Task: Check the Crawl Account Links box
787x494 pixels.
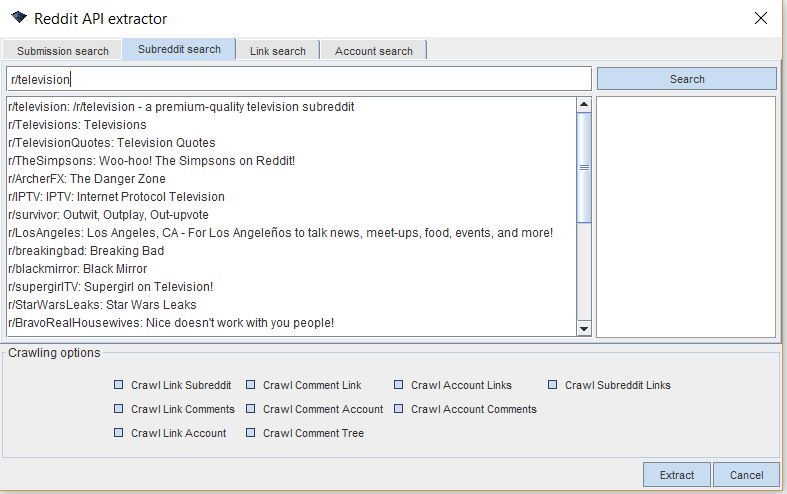Action: click(x=399, y=385)
